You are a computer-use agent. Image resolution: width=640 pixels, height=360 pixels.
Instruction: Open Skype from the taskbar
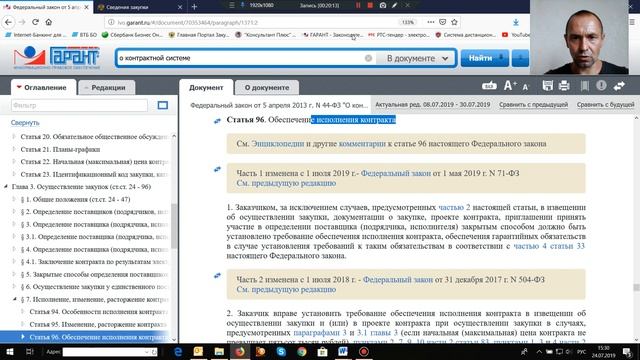coord(281,351)
